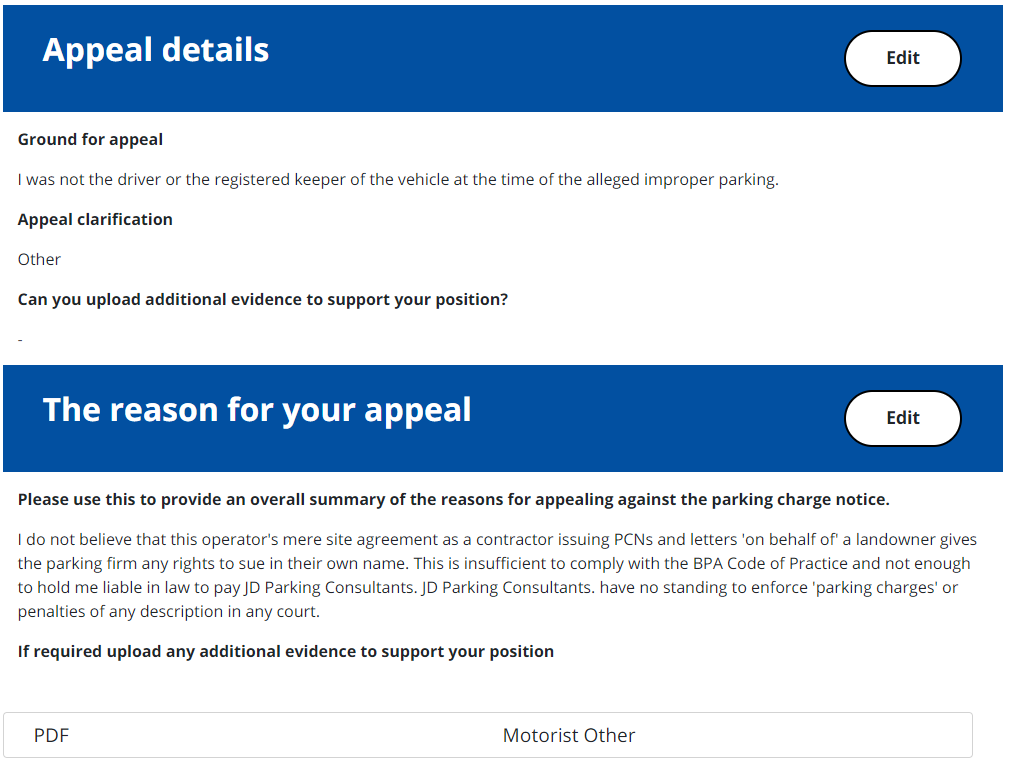Click the 'If required upload any additional evidence' label
Viewport: 1009px width, 768px height.
click(286, 652)
